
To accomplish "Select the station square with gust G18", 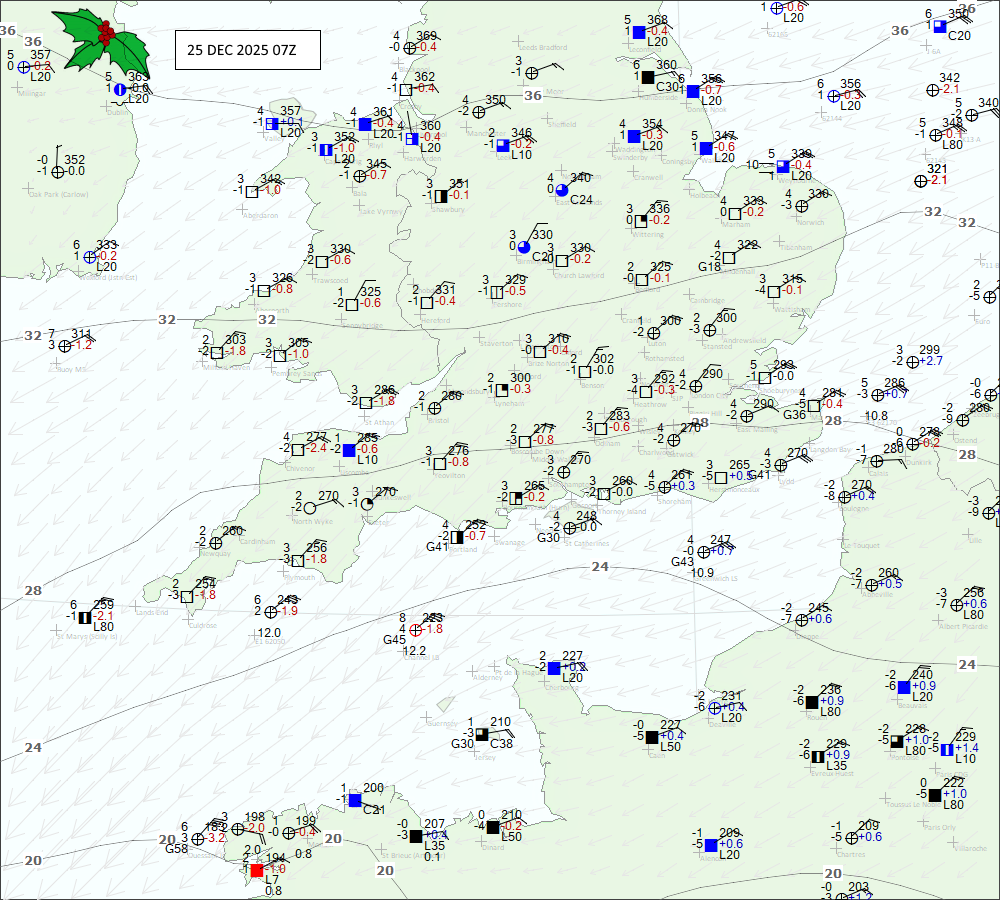I will pyautogui.click(x=729, y=257).
